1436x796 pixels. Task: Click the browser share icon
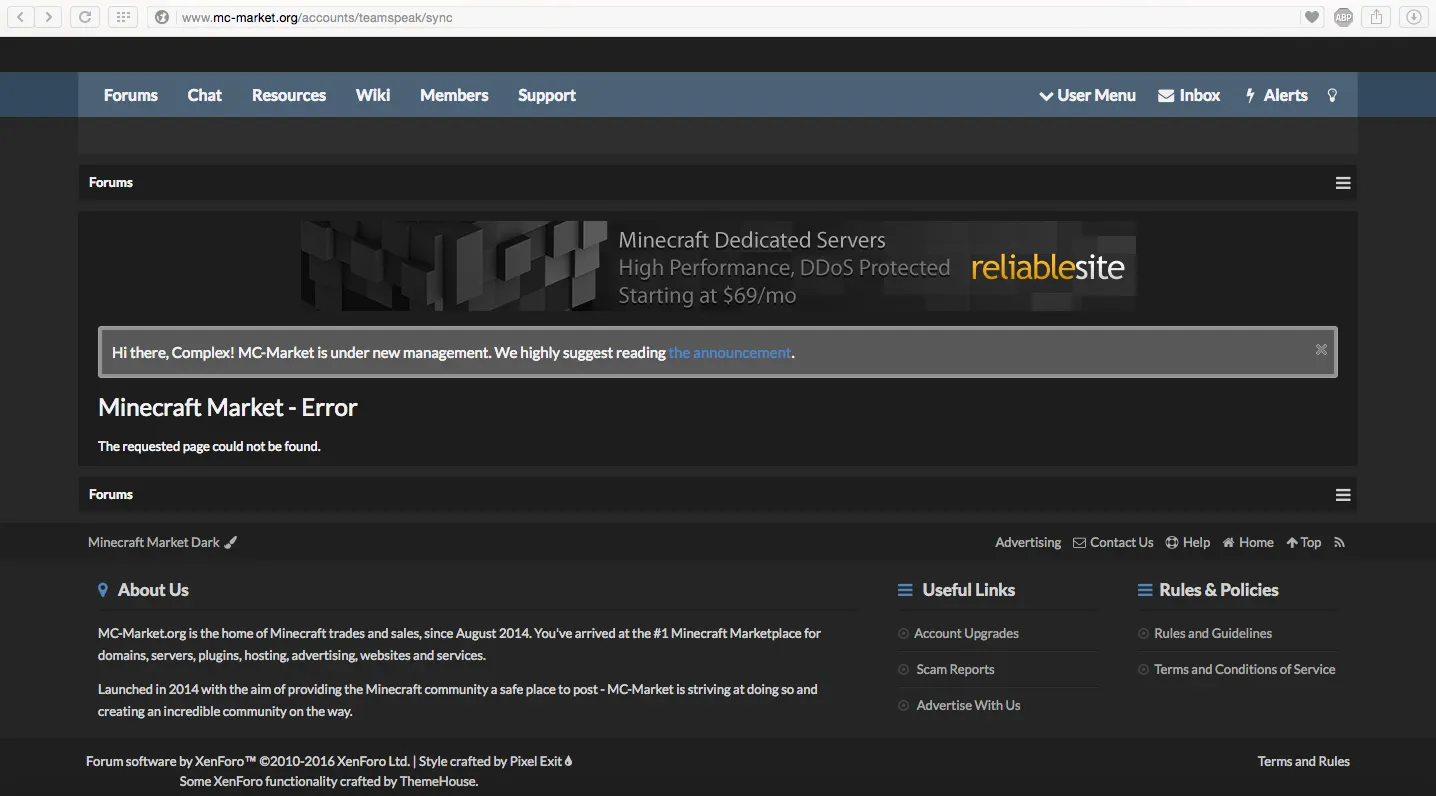coord(1377,17)
